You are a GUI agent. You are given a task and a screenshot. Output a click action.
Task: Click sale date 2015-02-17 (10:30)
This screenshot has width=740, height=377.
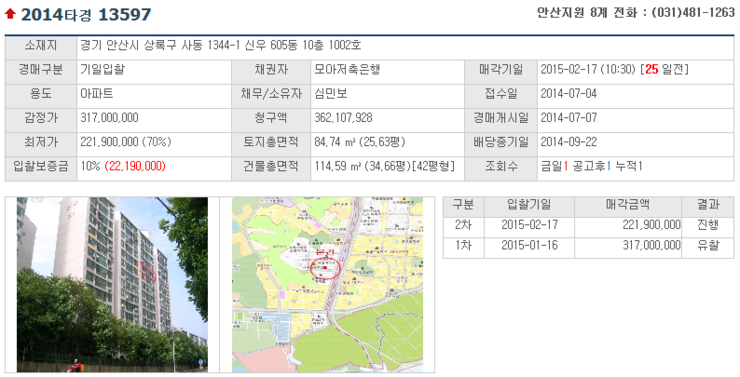[588, 69]
